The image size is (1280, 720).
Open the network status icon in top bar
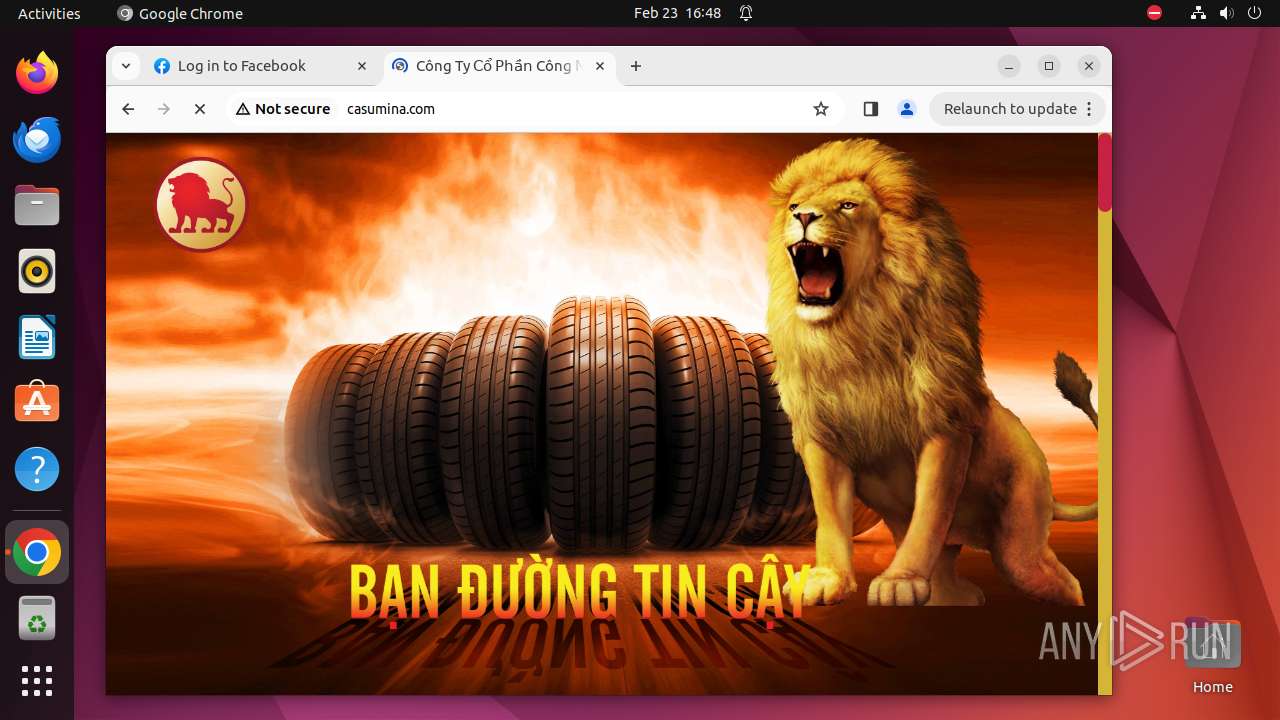point(1198,13)
